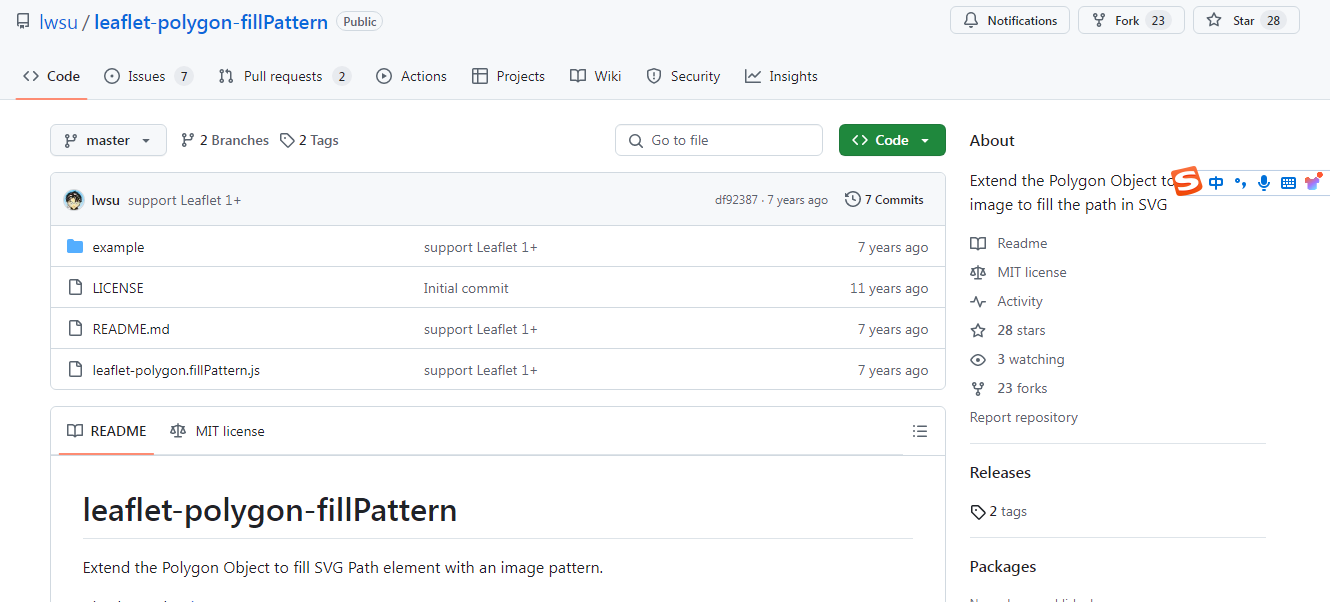Viewport: 1330px width, 602px height.
Task: Open commit message in the README.md row
Action: coord(481,329)
